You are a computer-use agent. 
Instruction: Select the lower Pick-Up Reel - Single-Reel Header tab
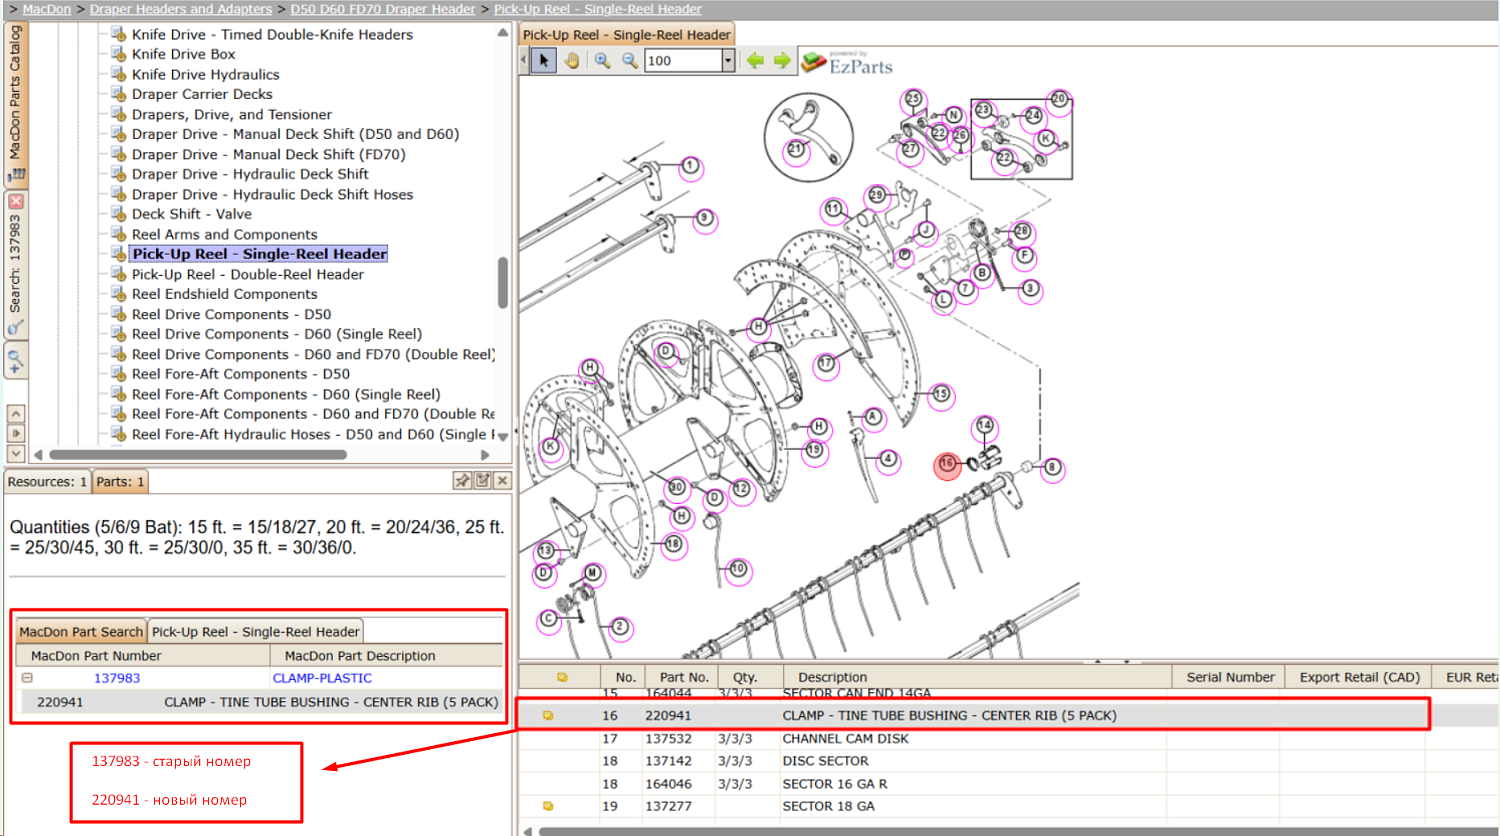tap(255, 632)
